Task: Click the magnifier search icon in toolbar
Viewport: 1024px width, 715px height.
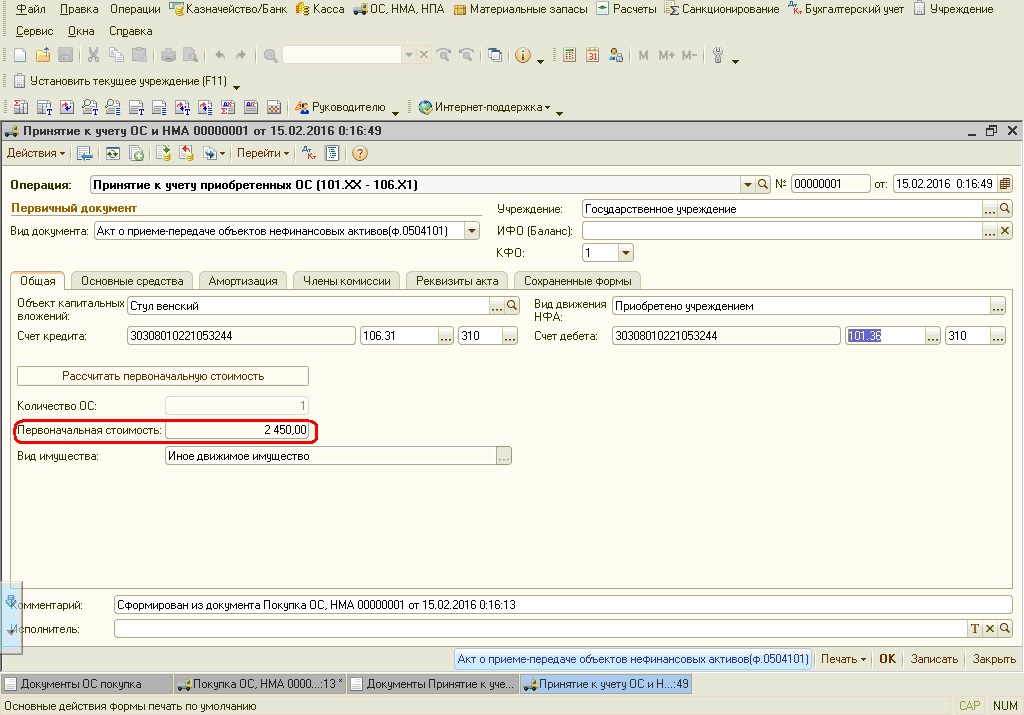Action: (270, 56)
